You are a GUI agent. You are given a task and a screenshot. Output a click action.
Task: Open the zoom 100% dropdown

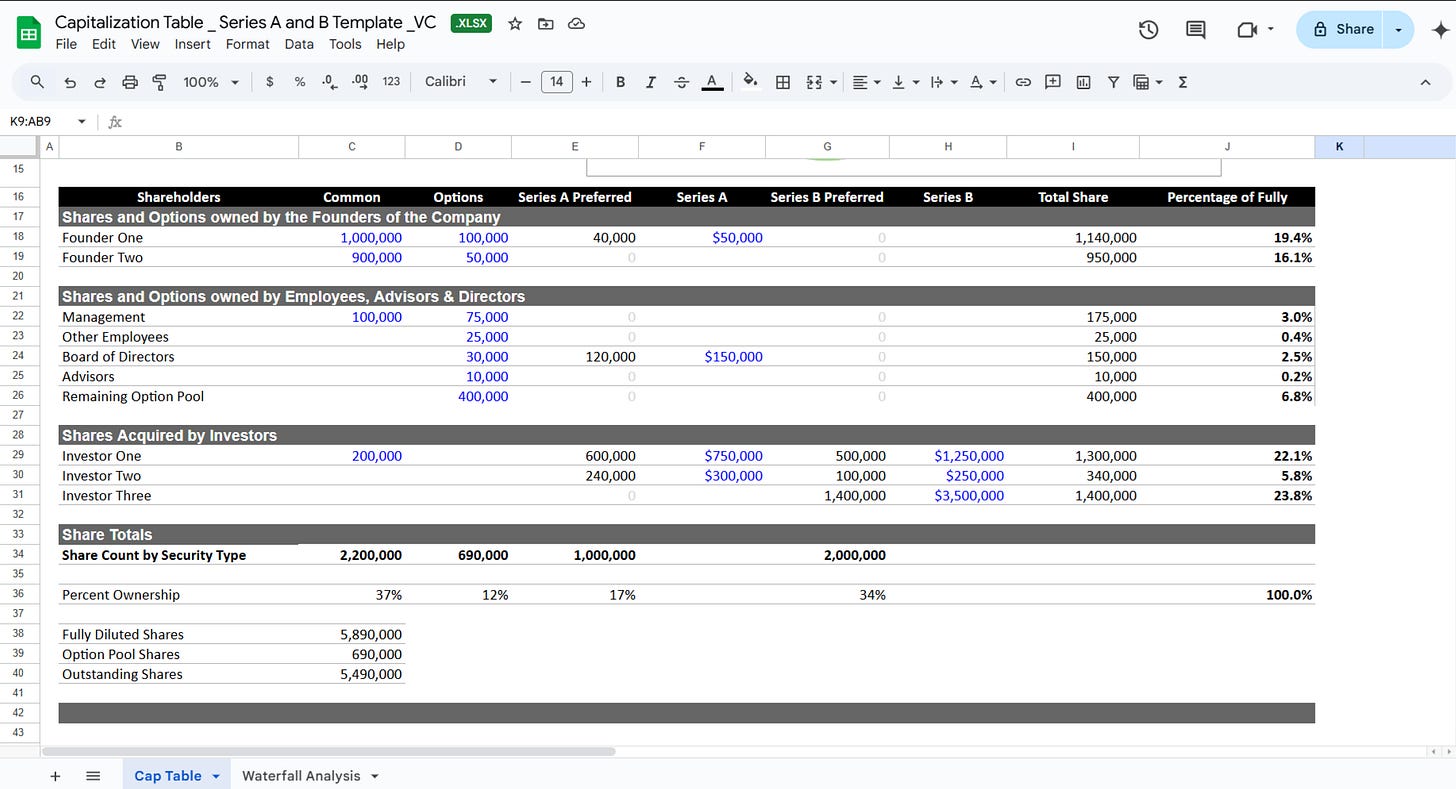[x=211, y=82]
